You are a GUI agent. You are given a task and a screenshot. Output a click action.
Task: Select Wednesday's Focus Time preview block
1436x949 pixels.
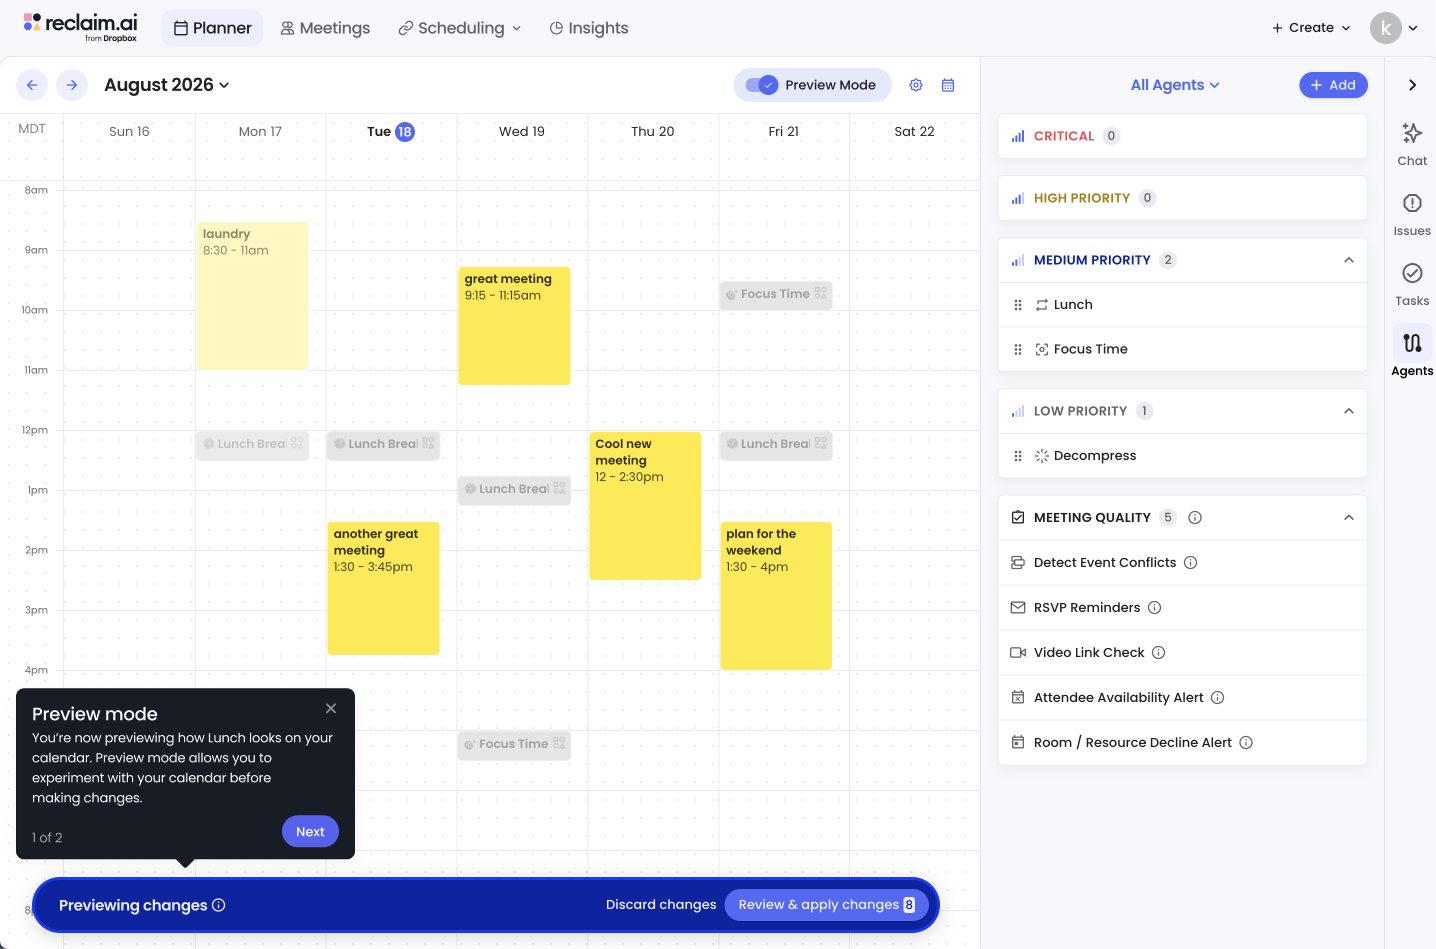pyautogui.click(x=514, y=744)
